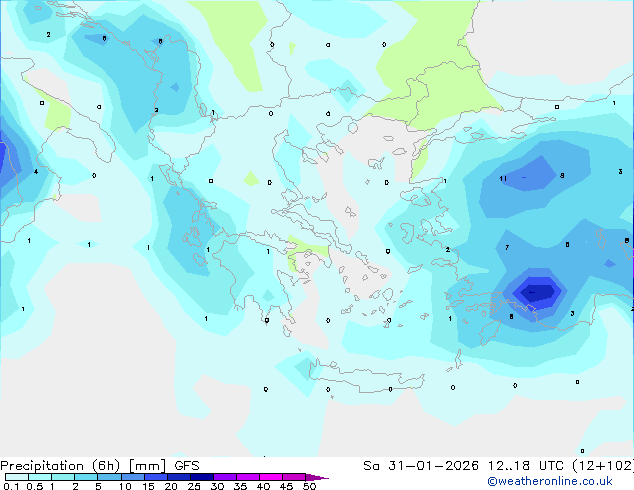Click the legend label '10'

(x=125, y=486)
